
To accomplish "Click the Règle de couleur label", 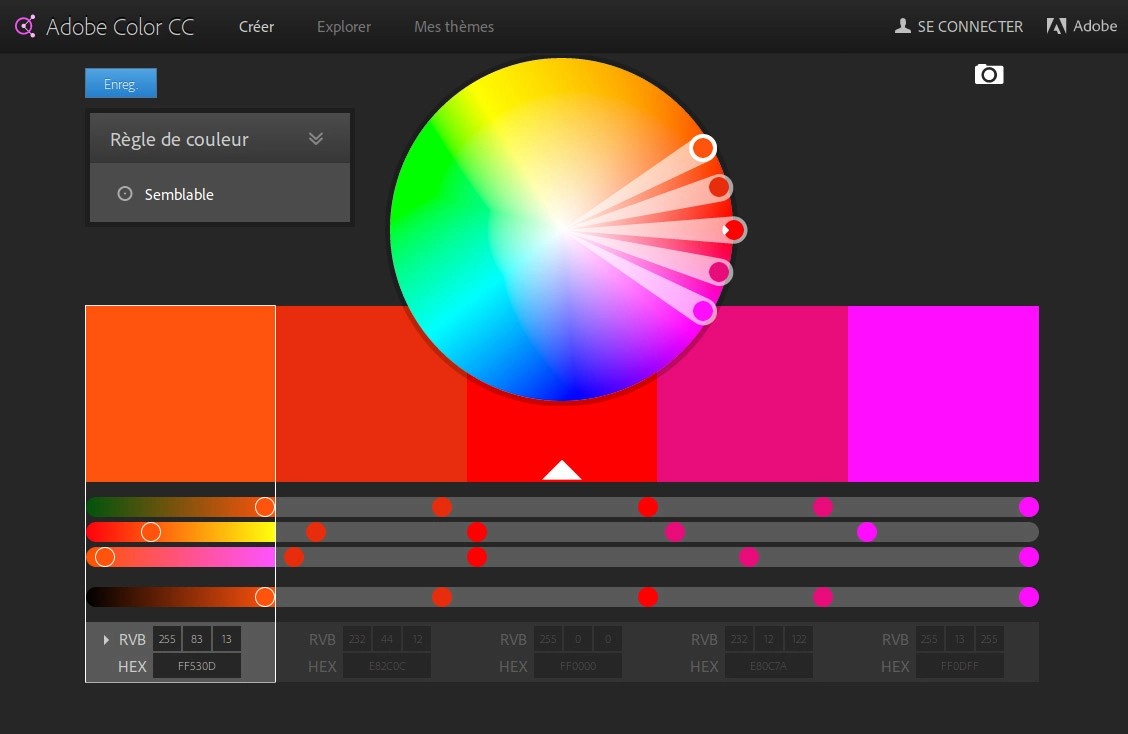I will [x=179, y=139].
